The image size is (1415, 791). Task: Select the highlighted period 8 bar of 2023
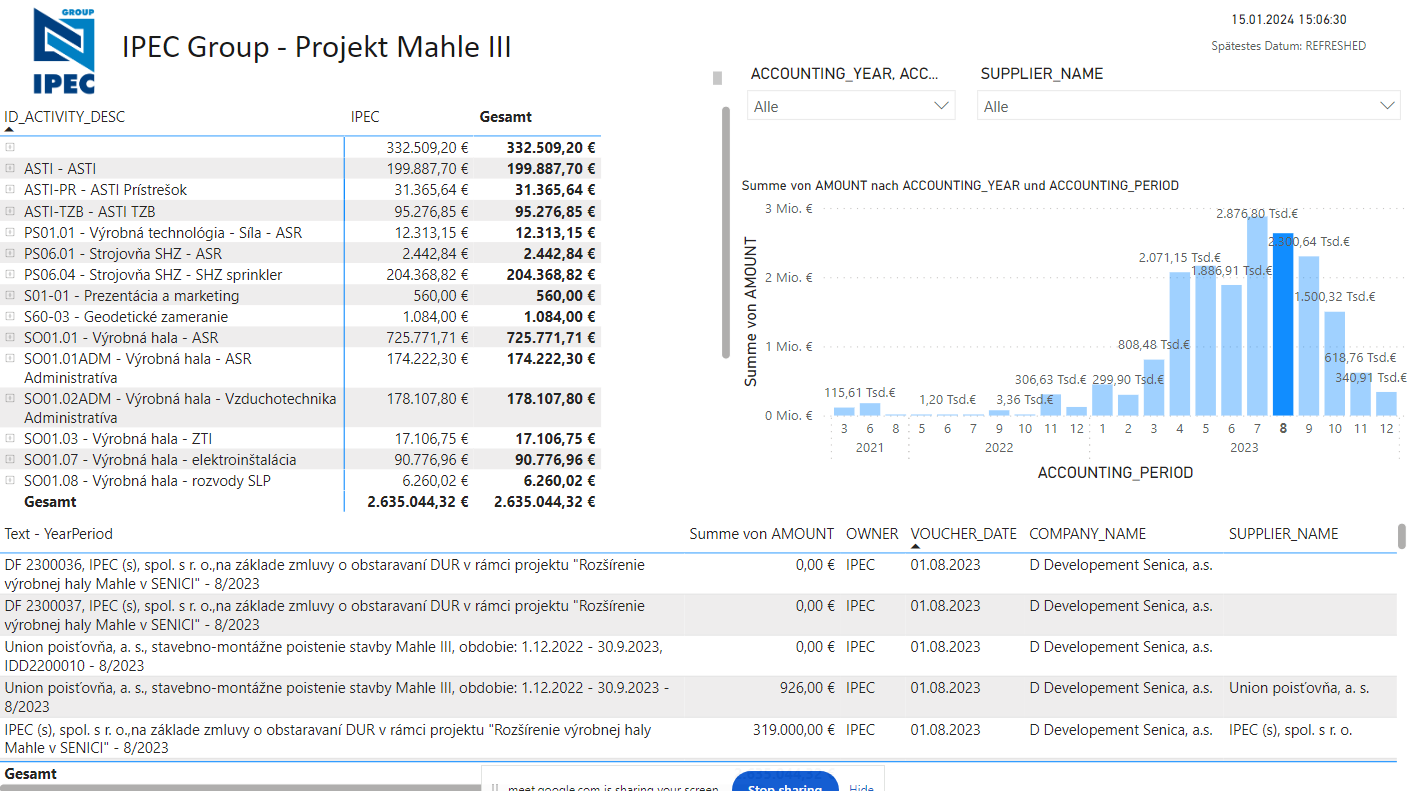pos(1283,325)
